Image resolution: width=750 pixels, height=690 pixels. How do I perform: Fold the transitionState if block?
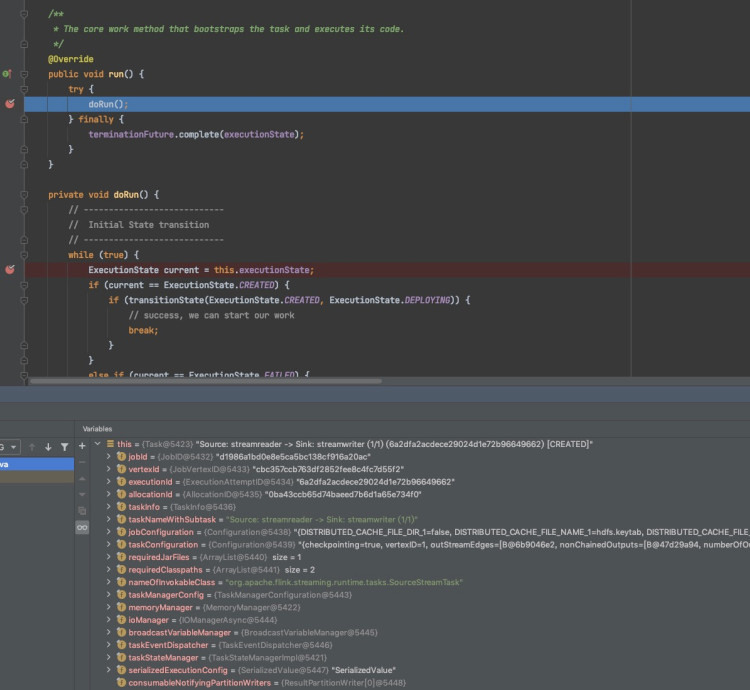click(x=24, y=300)
